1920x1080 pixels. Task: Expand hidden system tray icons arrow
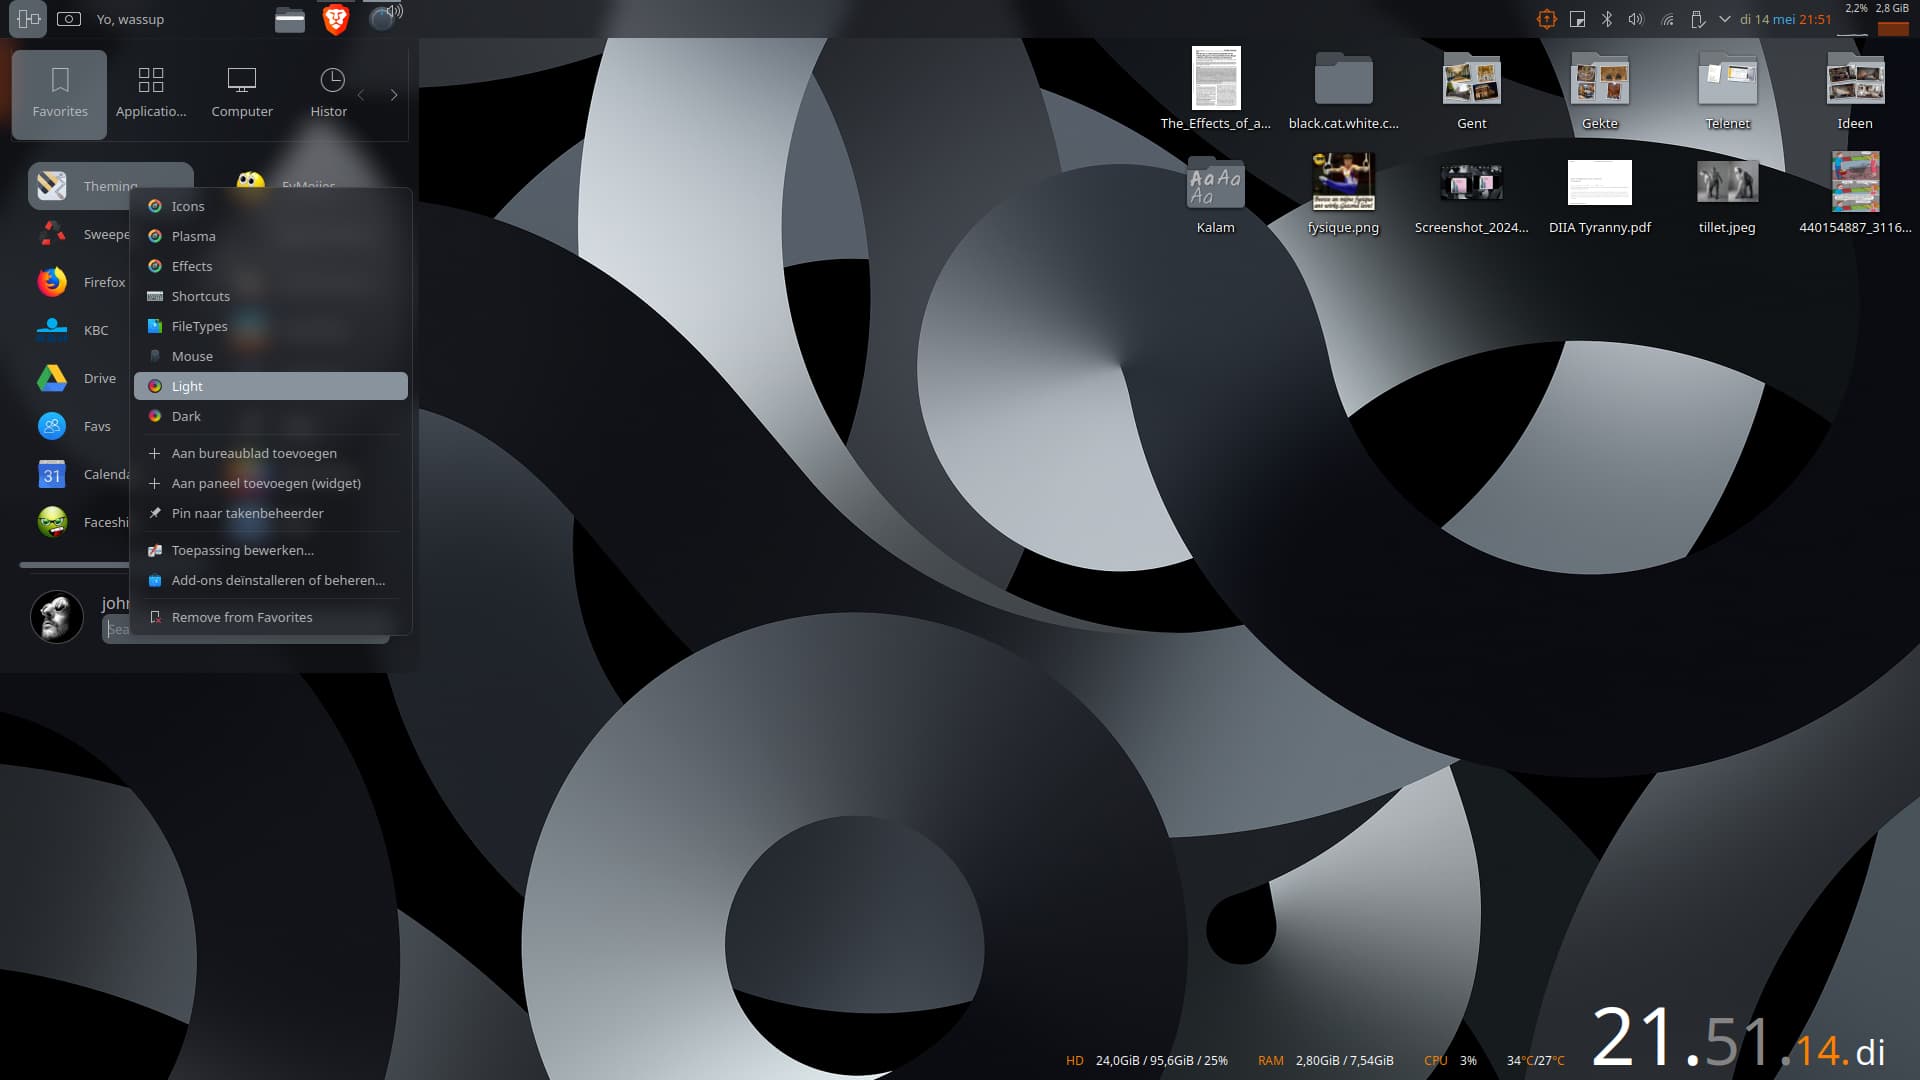click(x=1725, y=19)
